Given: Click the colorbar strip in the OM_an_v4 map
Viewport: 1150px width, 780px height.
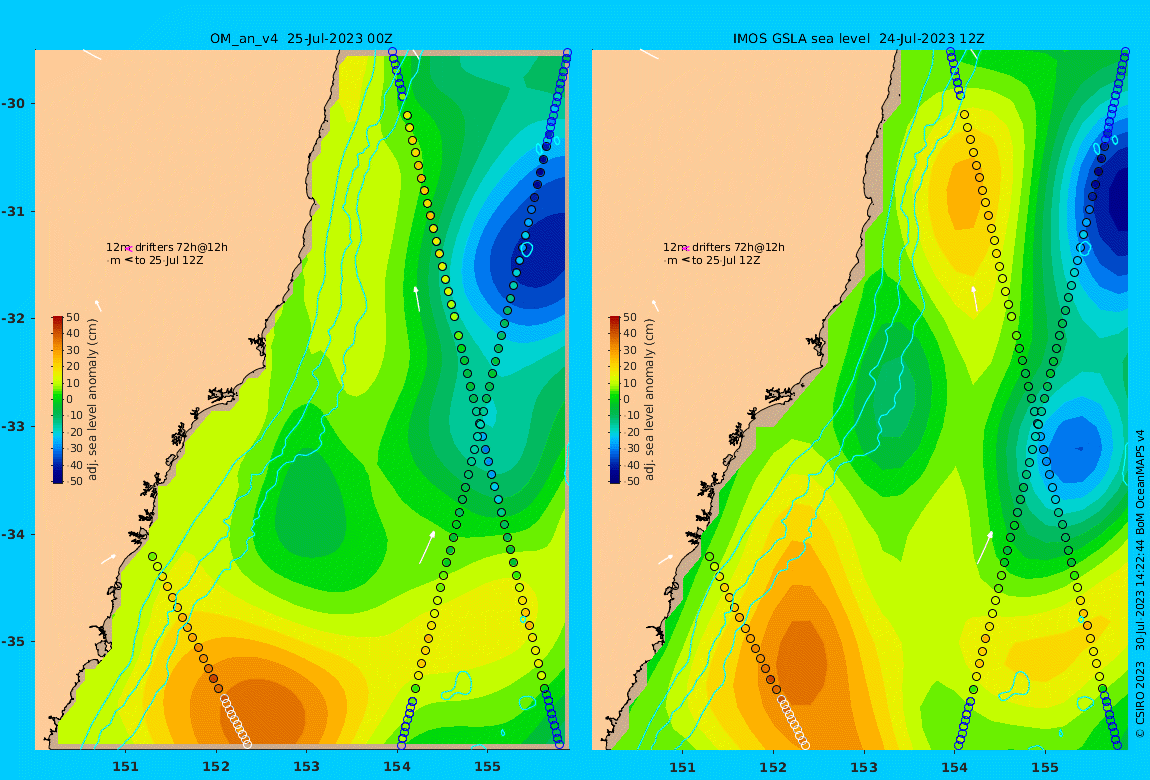Looking at the screenshot, I should coord(57,400).
